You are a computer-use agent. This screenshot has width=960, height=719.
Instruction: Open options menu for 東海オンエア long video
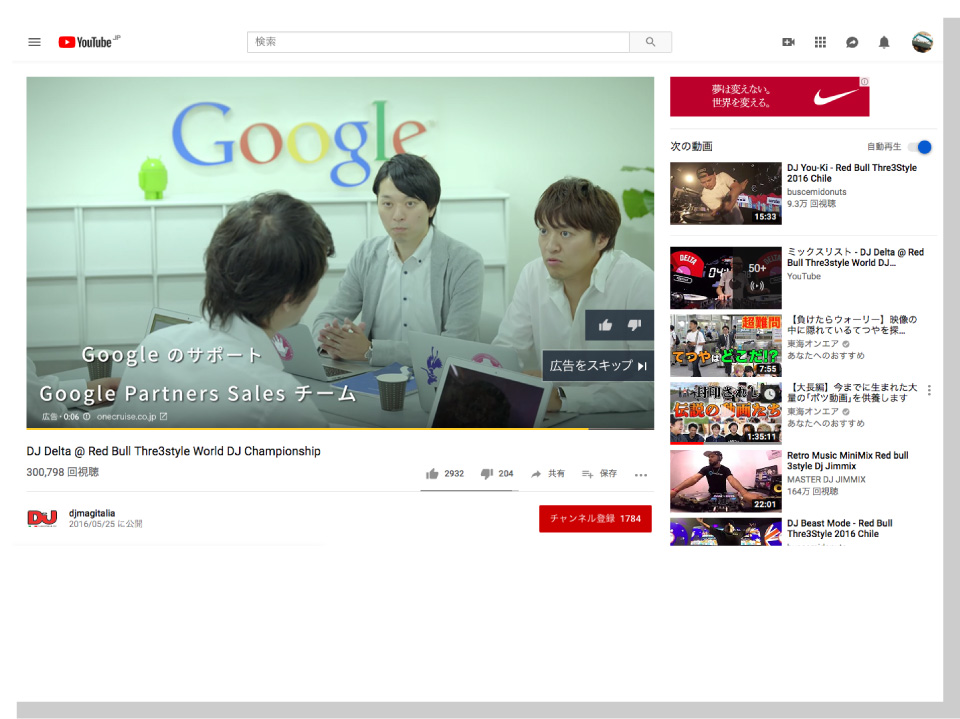pos(929,391)
